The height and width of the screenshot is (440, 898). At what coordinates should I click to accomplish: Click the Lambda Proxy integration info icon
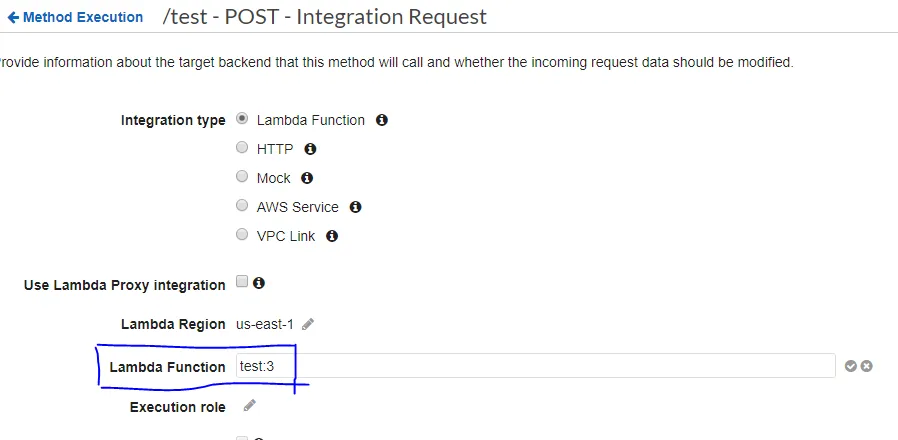[x=259, y=283]
